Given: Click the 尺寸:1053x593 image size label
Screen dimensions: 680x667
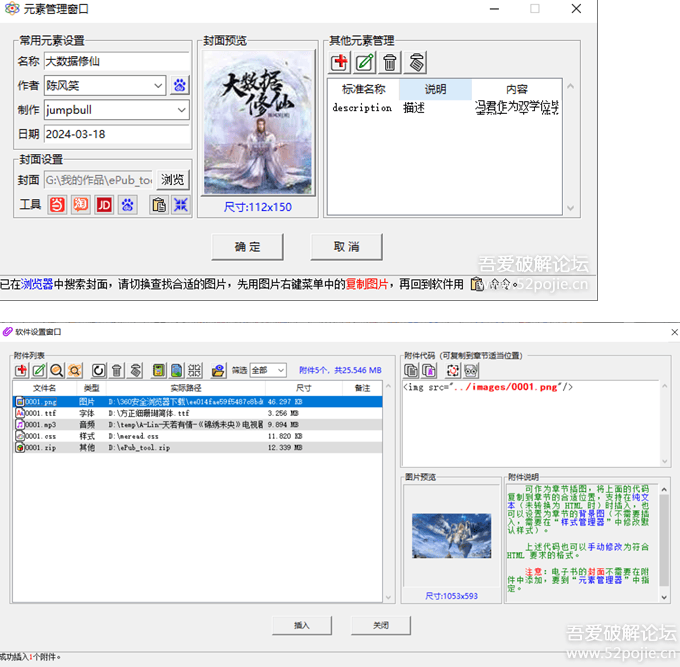Looking at the screenshot, I should 451,596.
